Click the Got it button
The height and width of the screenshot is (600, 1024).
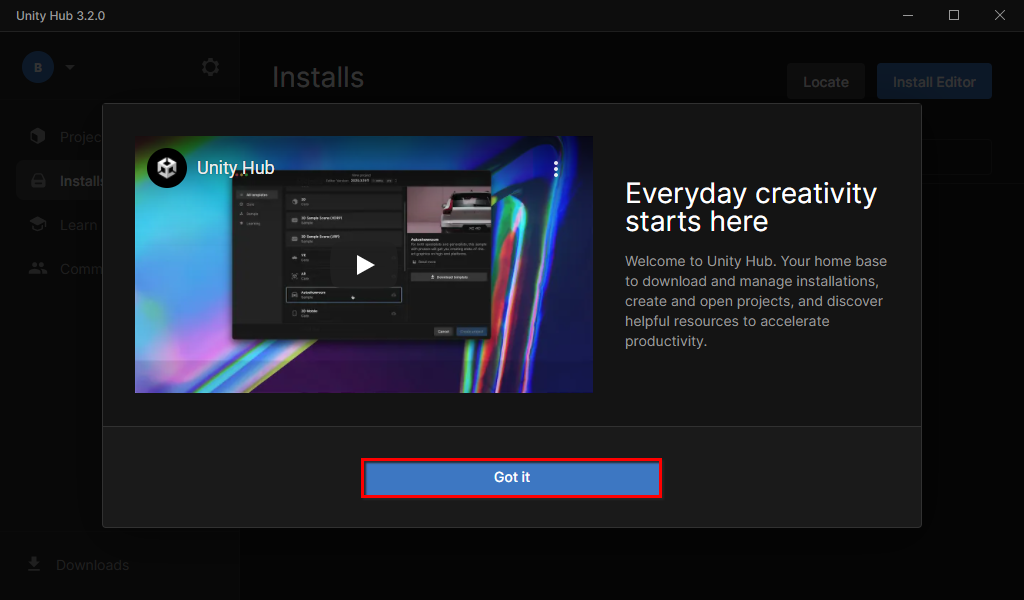[511, 477]
